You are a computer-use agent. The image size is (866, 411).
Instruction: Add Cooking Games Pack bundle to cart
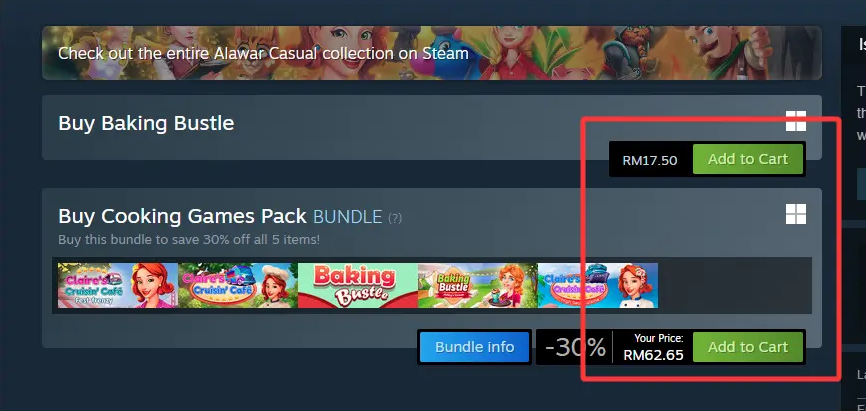click(748, 347)
